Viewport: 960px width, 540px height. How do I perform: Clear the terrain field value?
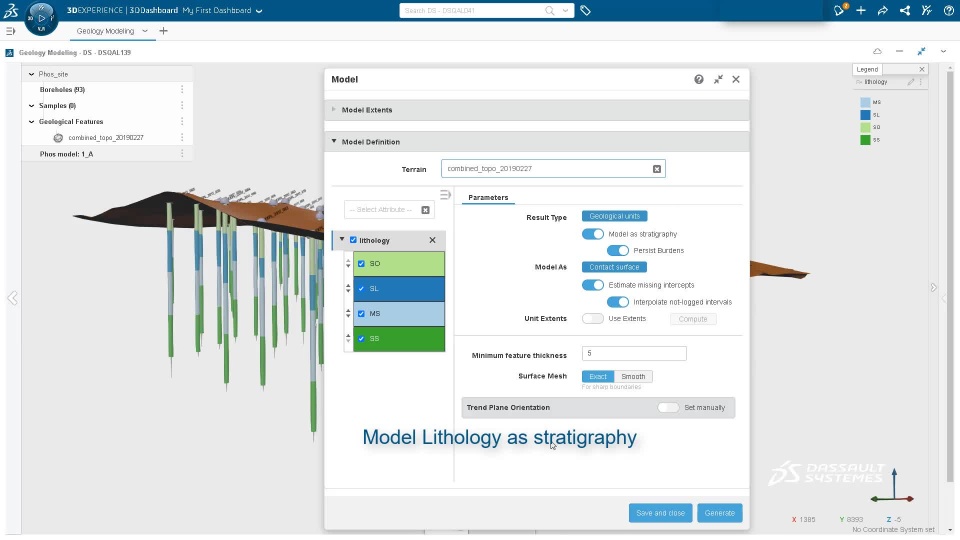coord(657,169)
